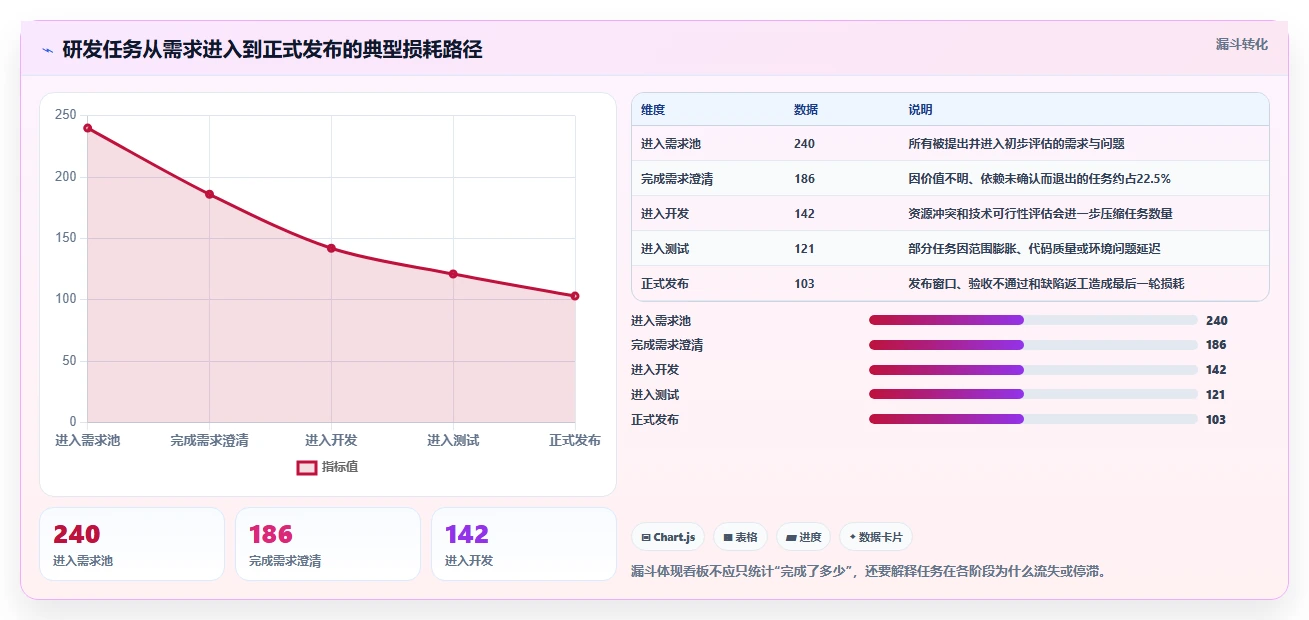Click the y-axis label 250
1309x620 pixels.
click(x=66, y=115)
